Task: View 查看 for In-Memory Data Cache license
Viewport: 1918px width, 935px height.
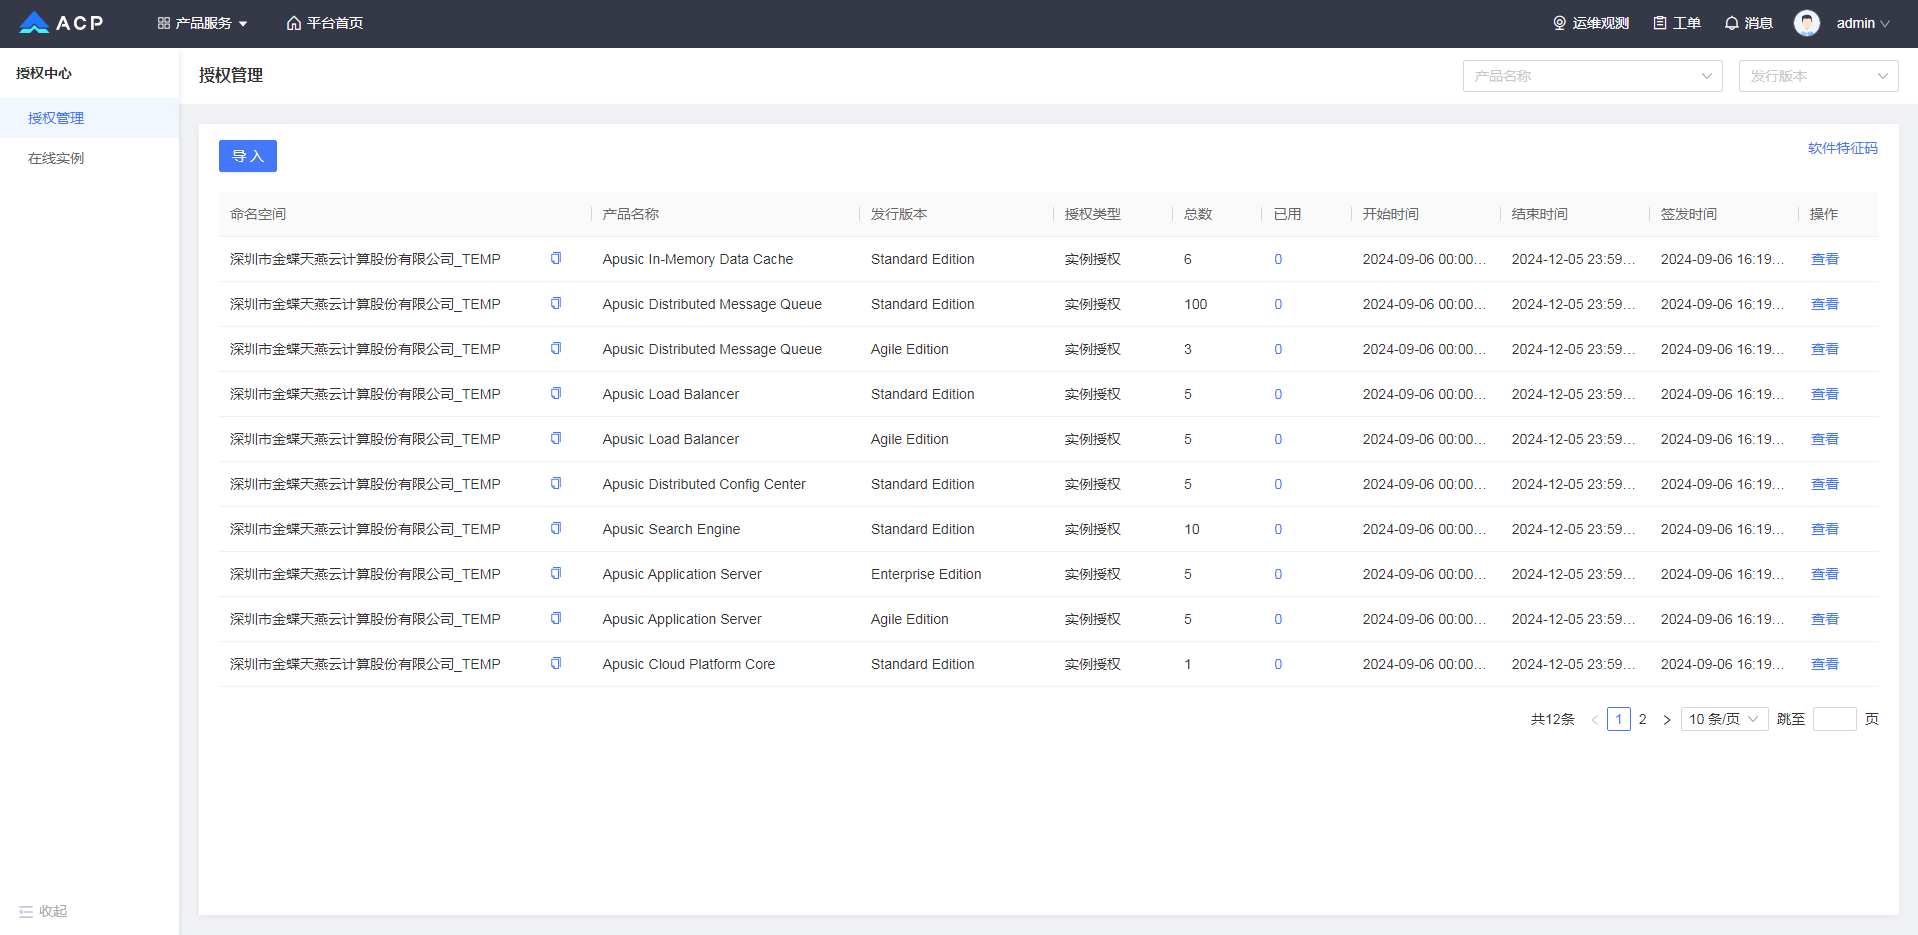Action: pos(1825,259)
